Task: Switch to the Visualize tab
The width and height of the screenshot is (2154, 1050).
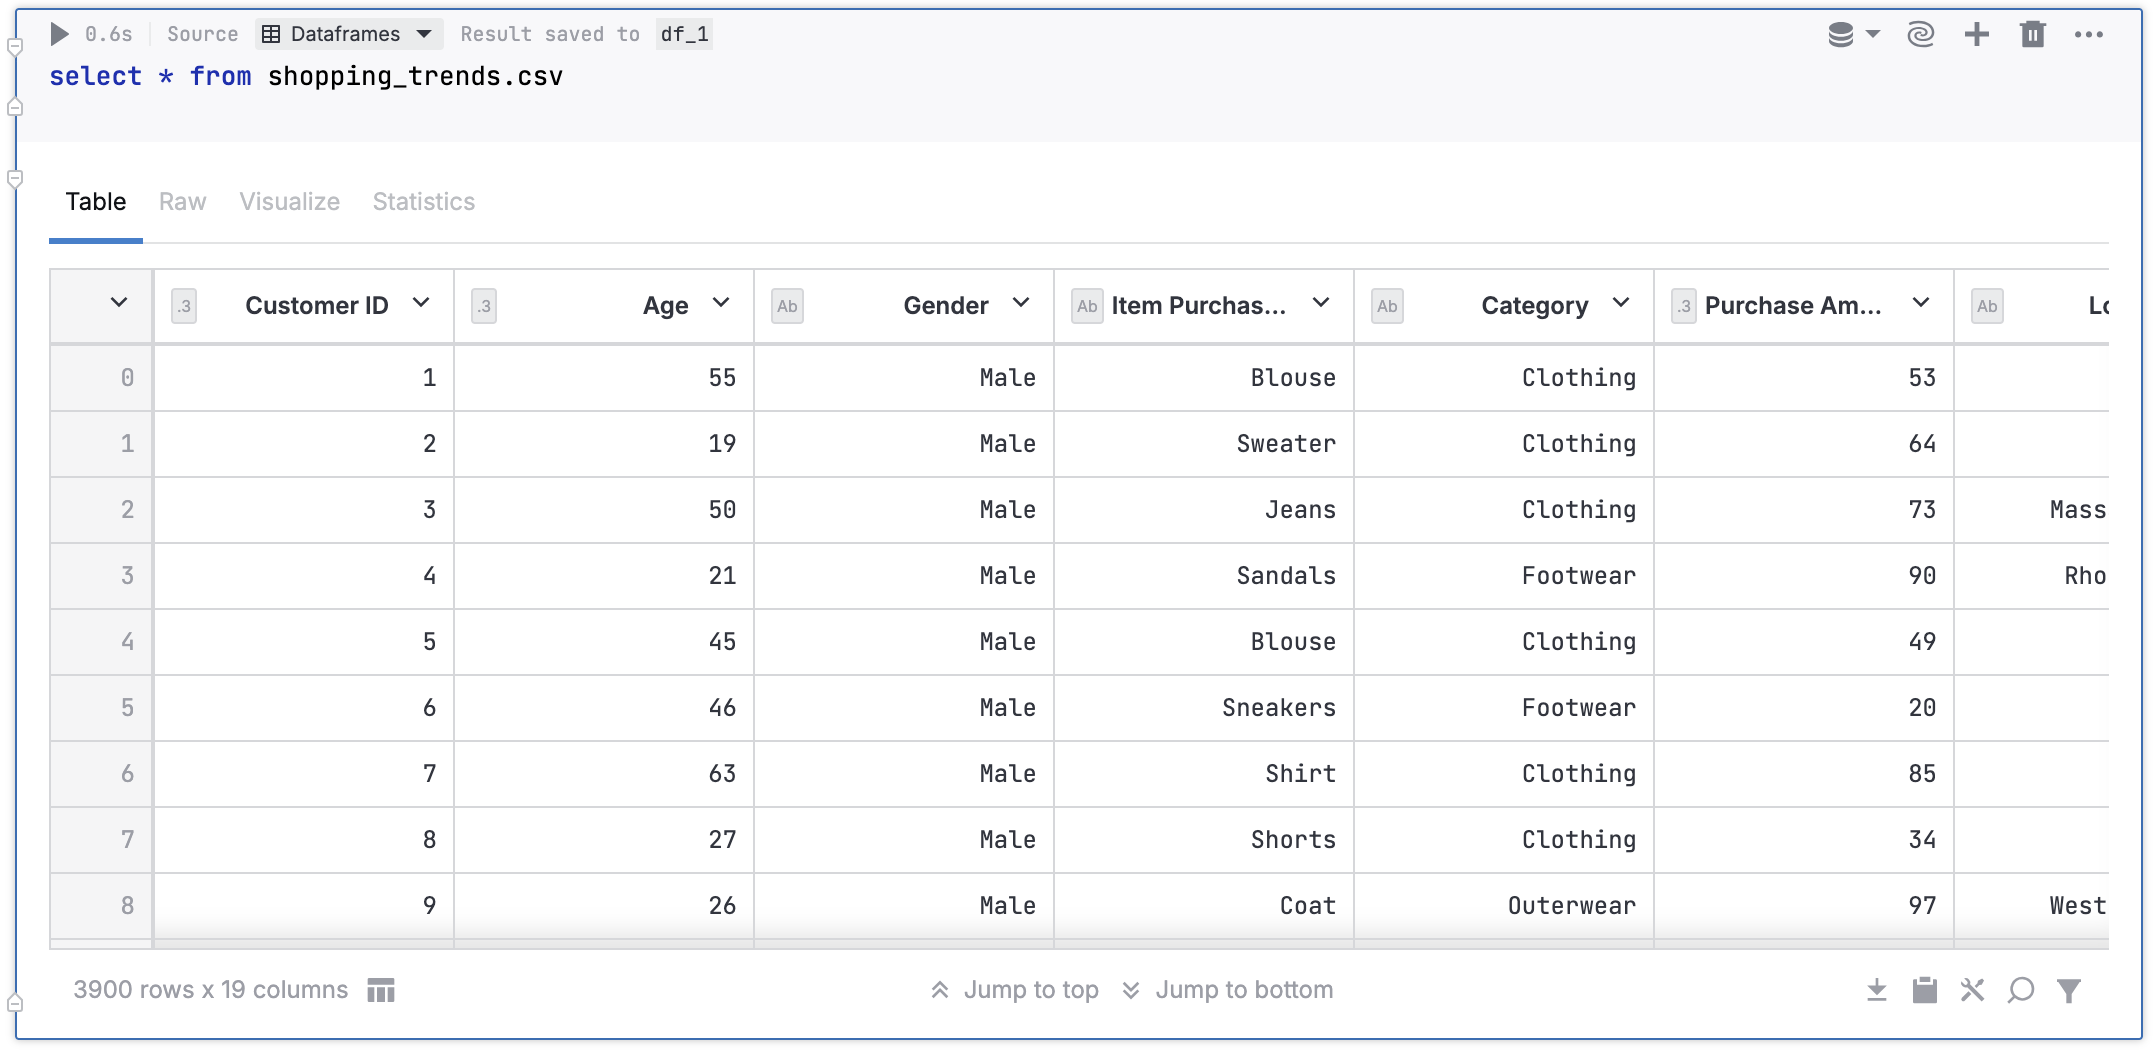Action: click(x=289, y=202)
